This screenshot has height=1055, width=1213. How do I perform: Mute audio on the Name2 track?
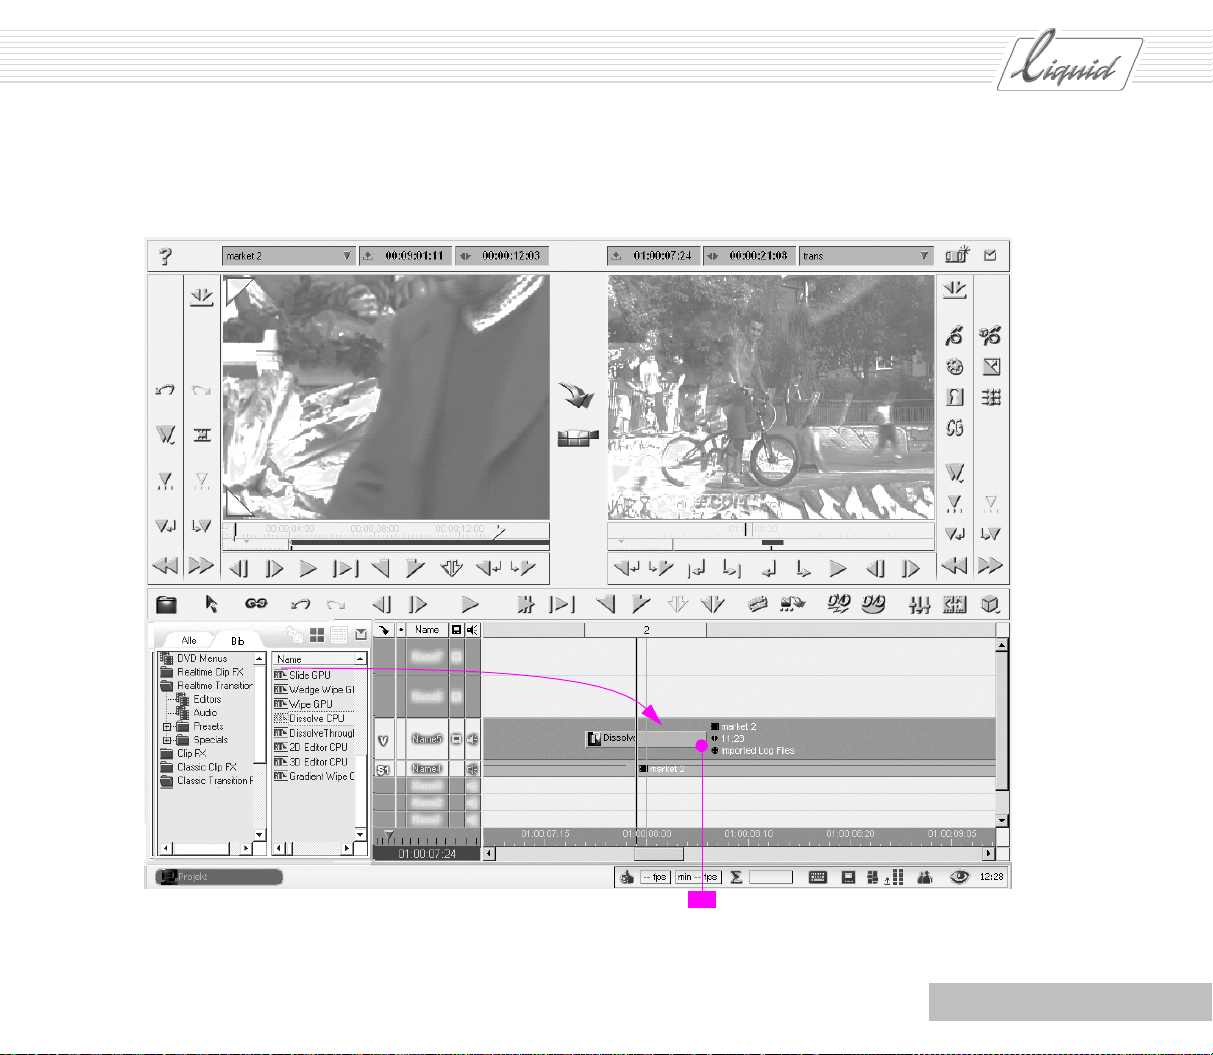pyautogui.click(x=473, y=802)
